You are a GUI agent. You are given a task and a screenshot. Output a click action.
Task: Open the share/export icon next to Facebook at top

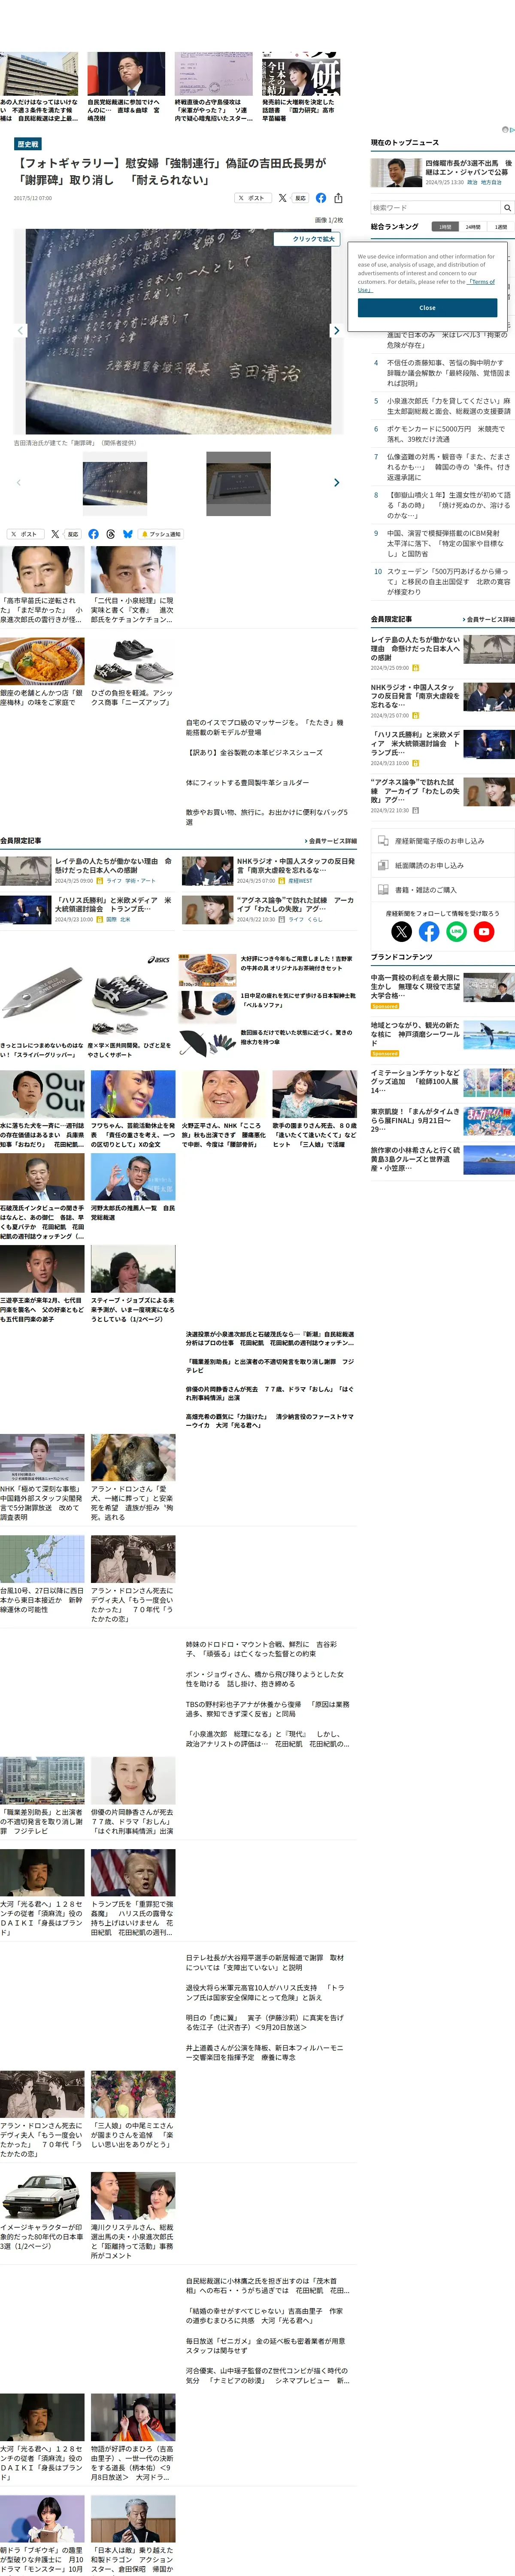pyautogui.click(x=338, y=198)
